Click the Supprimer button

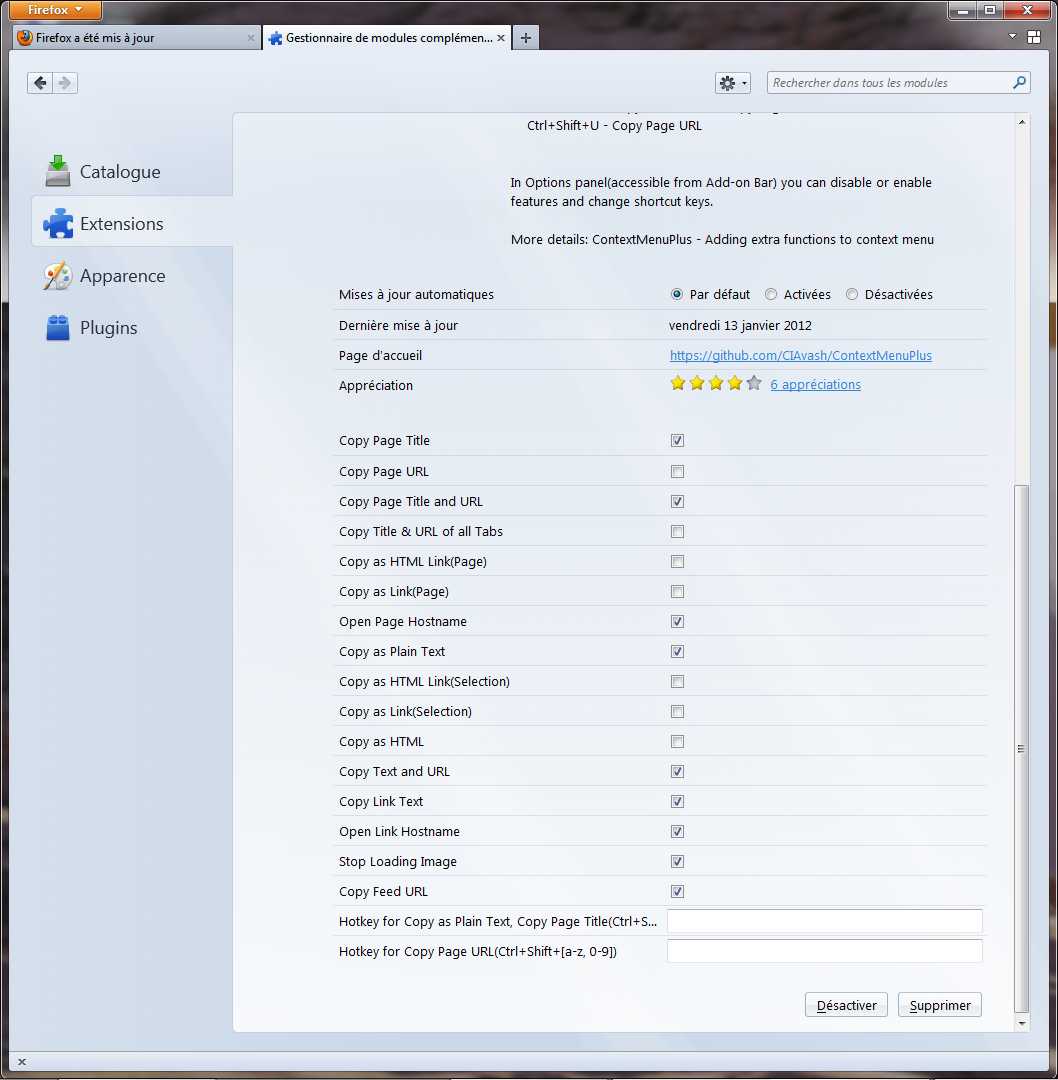[940, 1005]
